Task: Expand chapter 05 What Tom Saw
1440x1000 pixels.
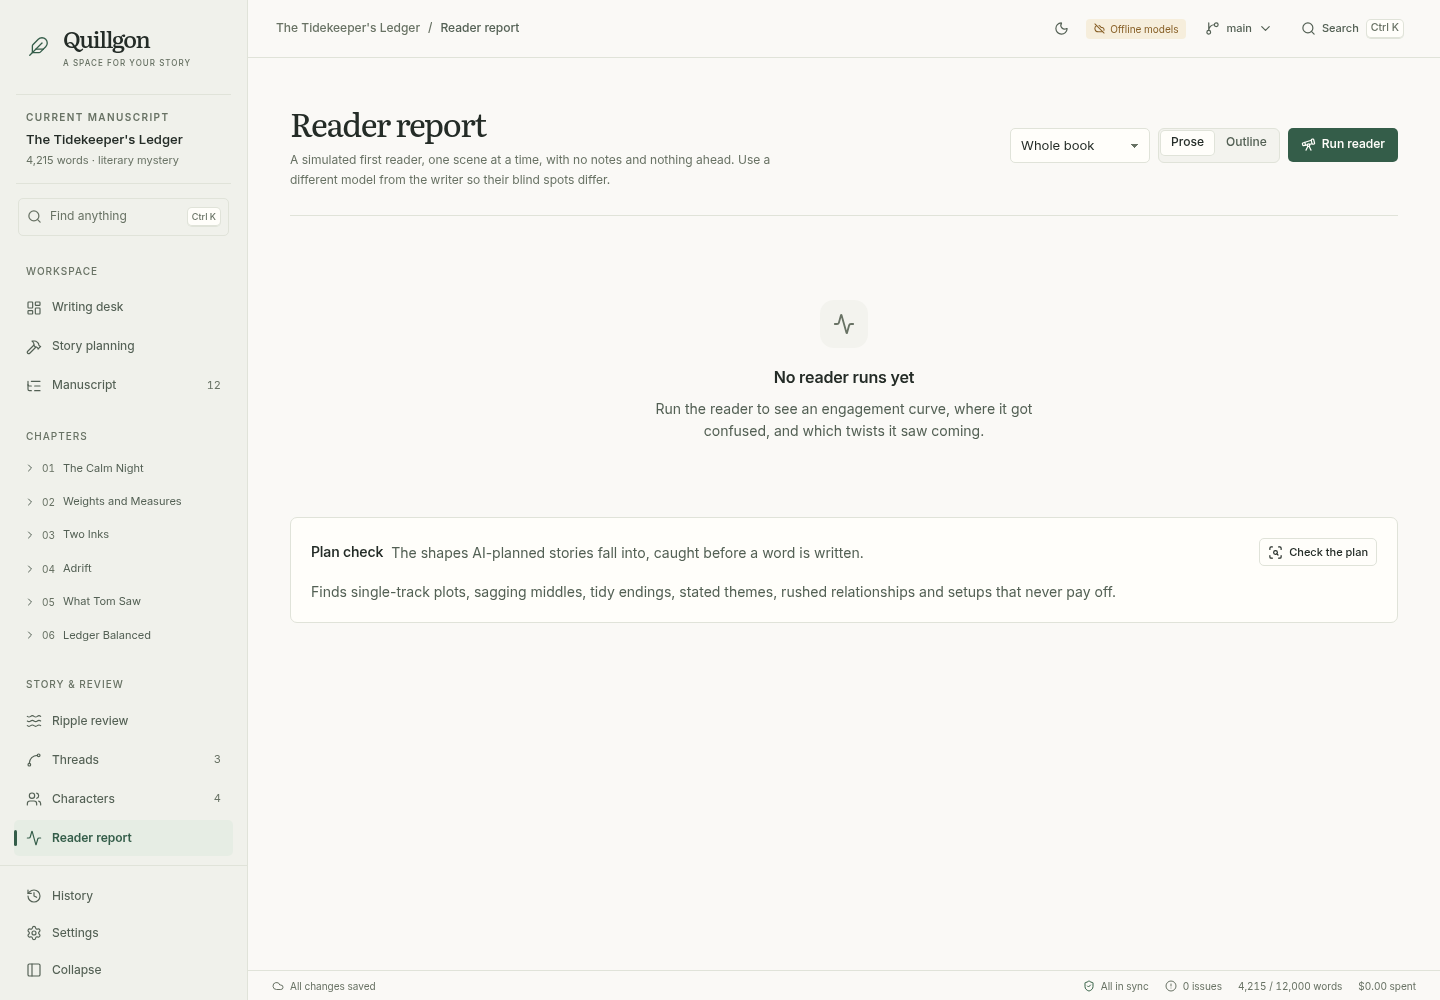Action: (x=30, y=602)
